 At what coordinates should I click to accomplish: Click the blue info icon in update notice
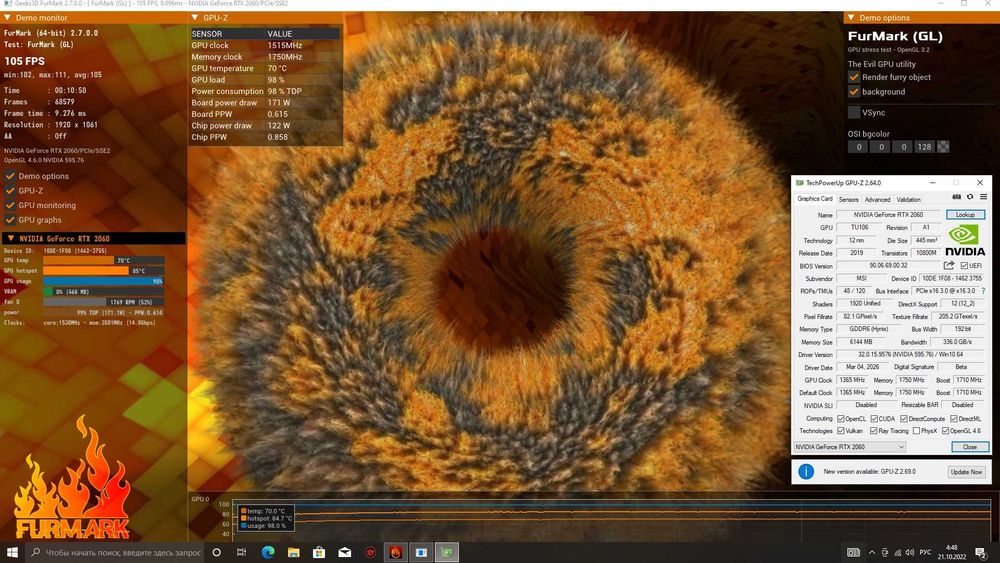(x=806, y=472)
